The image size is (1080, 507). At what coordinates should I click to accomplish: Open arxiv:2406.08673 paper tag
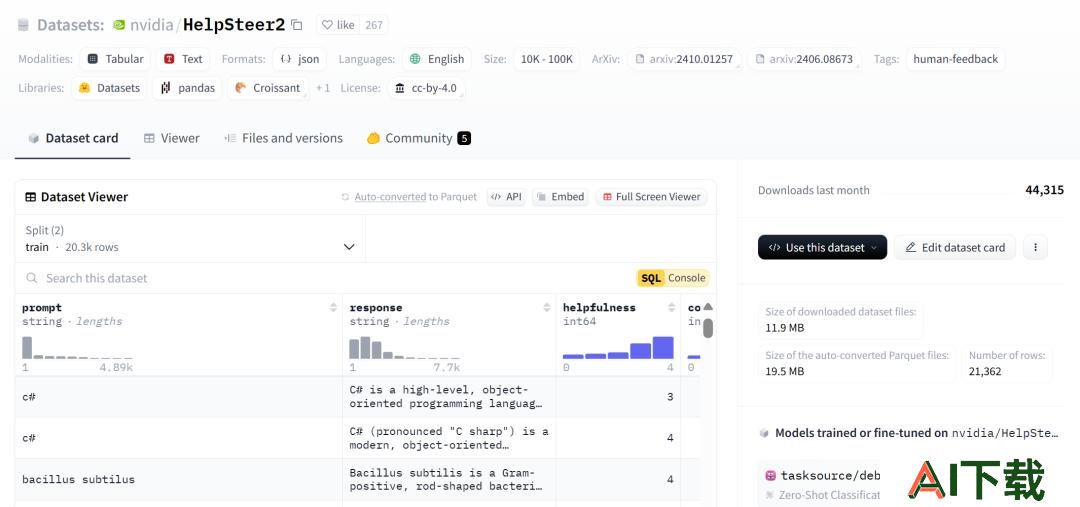[804, 59]
